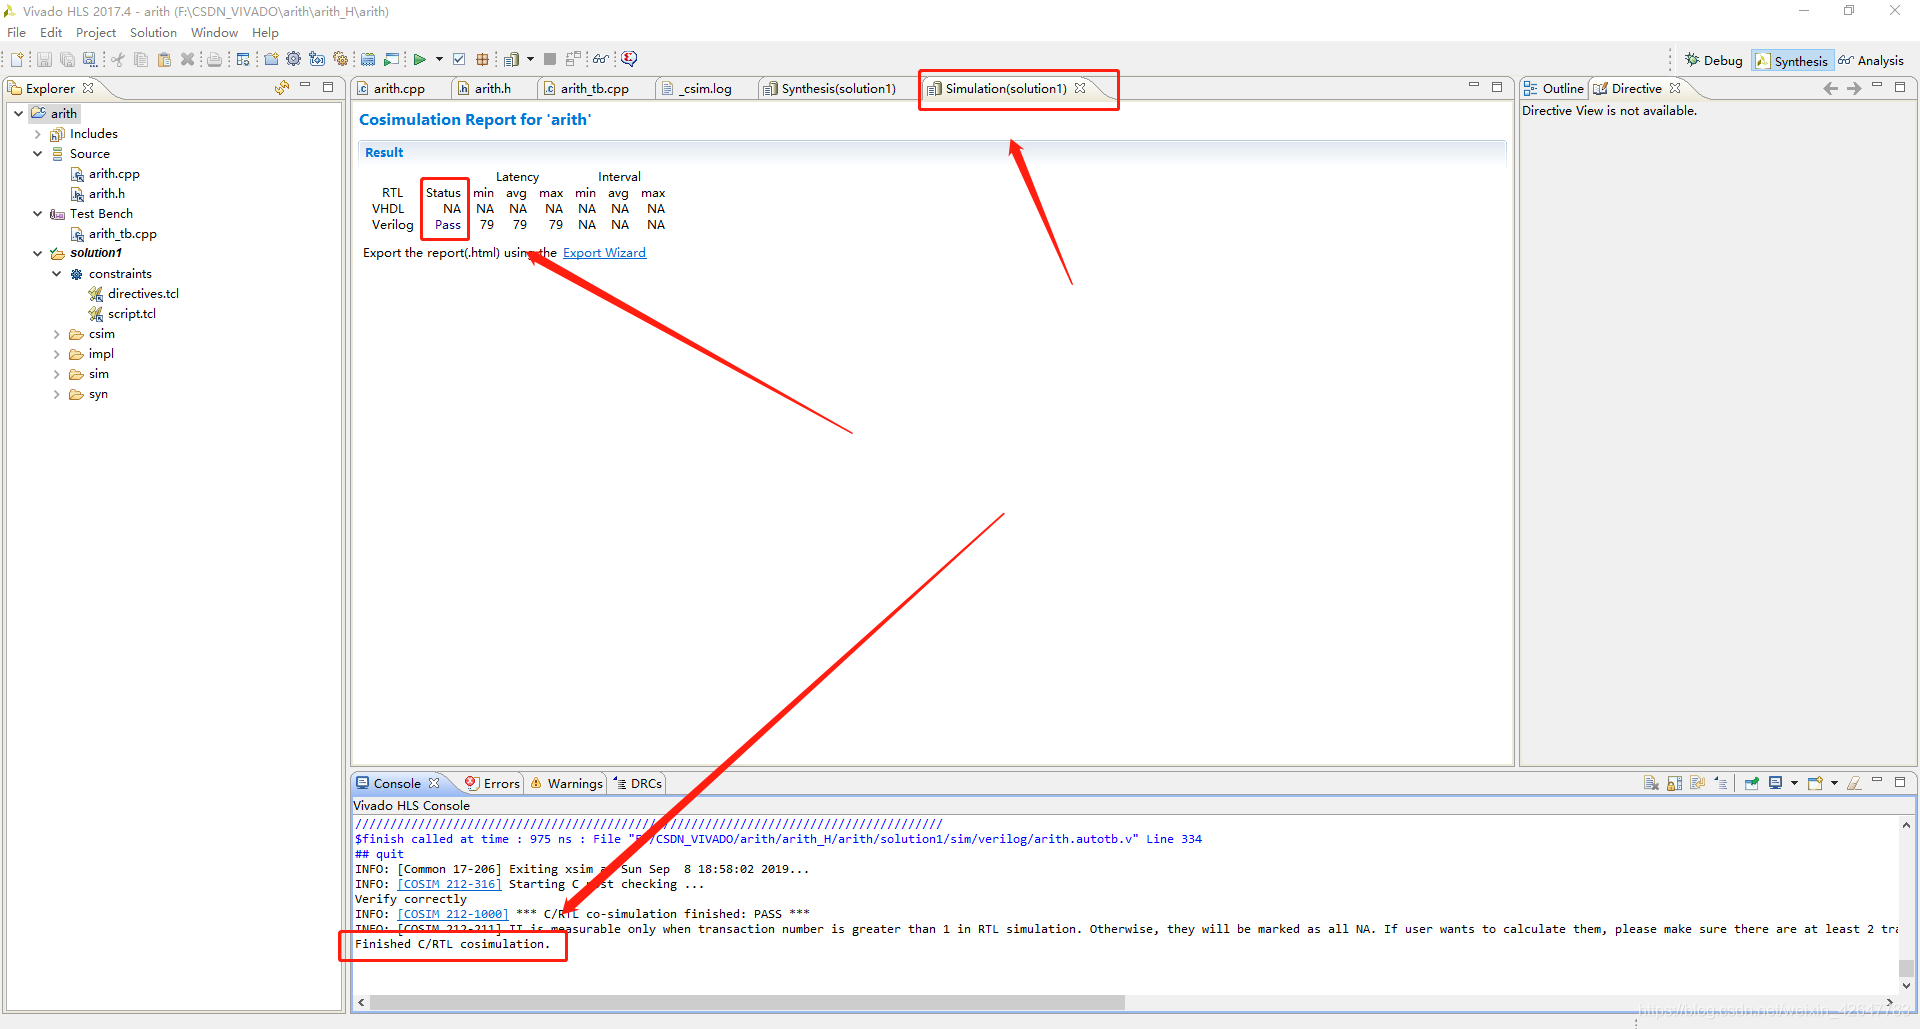Switch to Debug perspective
Screen dimensions: 1920x1029
coord(1713,61)
